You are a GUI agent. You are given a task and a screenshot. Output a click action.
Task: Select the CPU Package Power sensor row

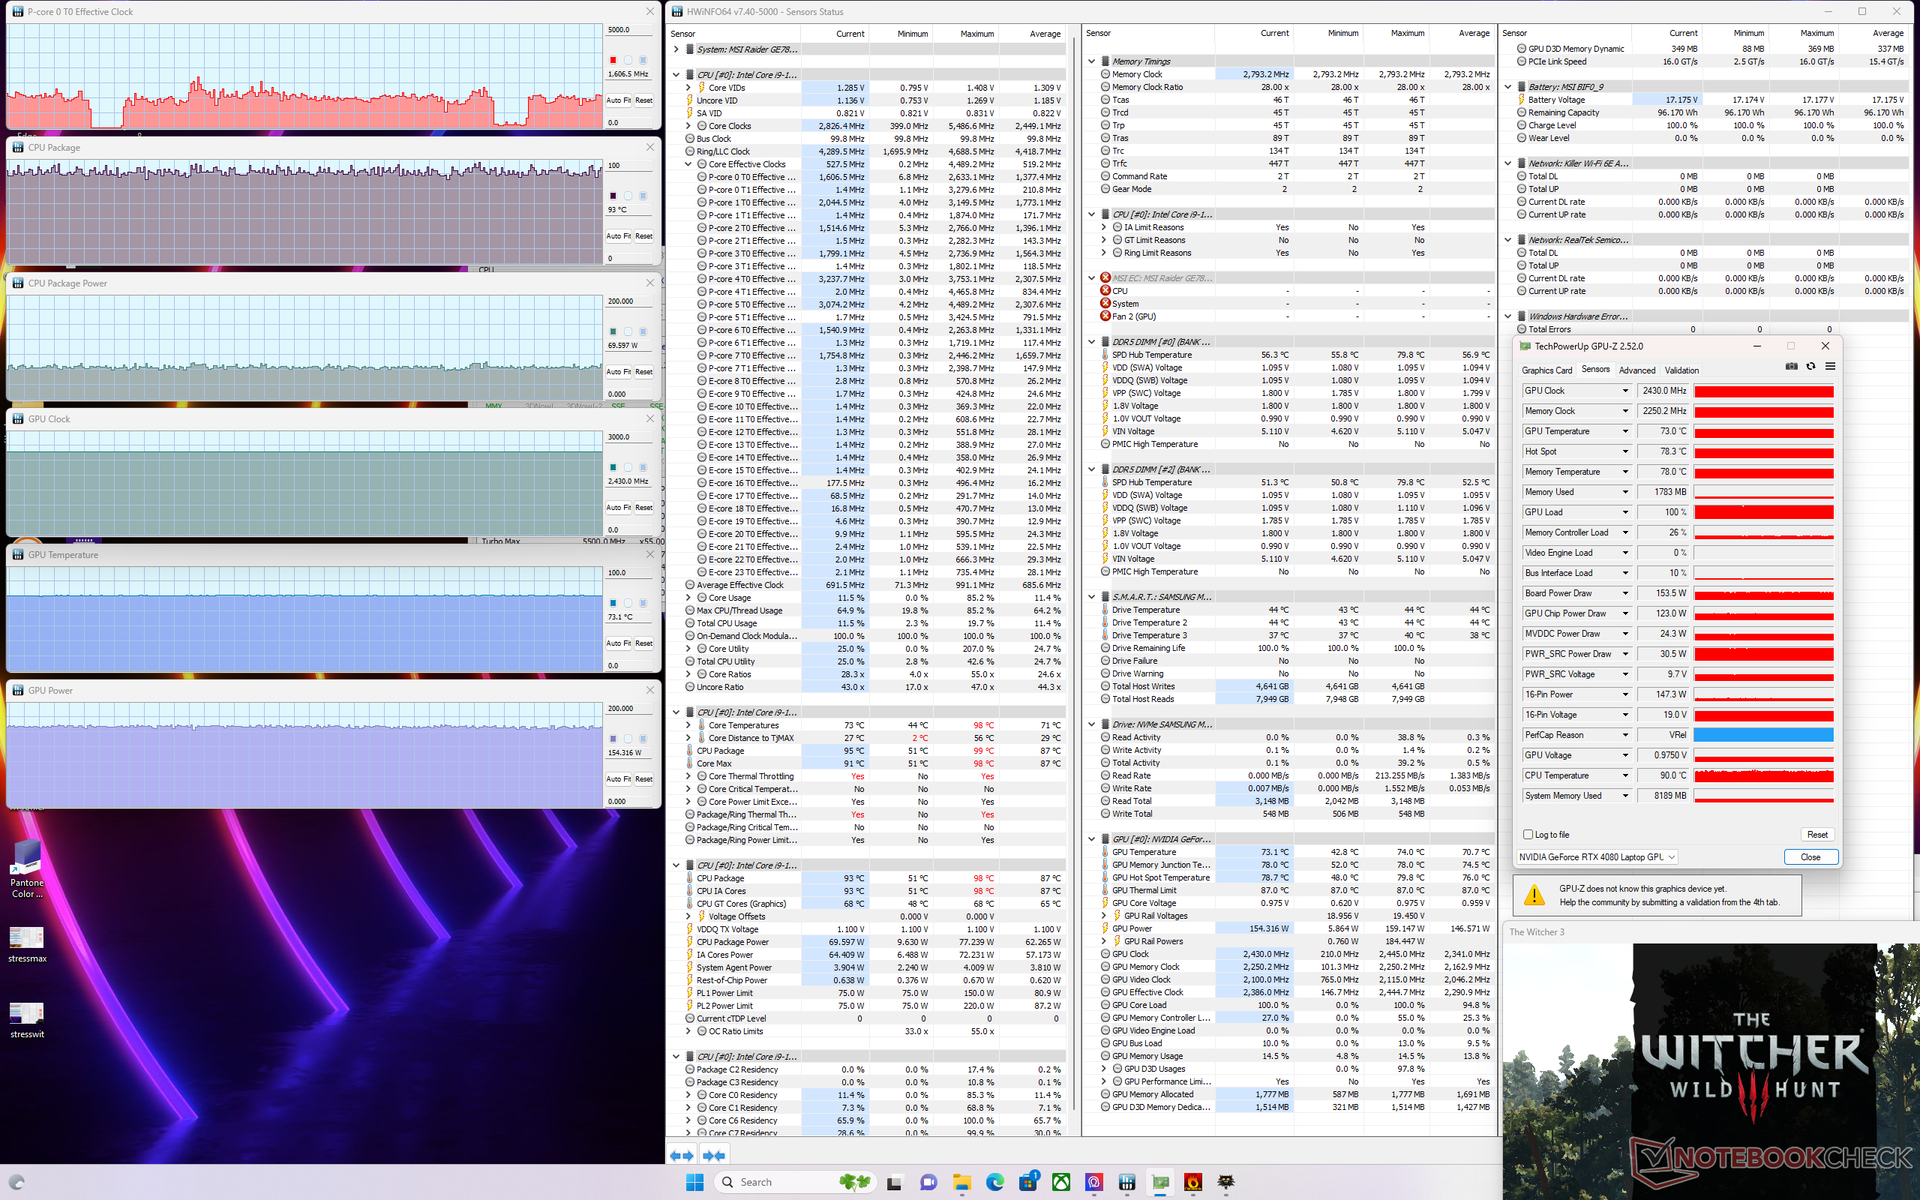click(870, 942)
